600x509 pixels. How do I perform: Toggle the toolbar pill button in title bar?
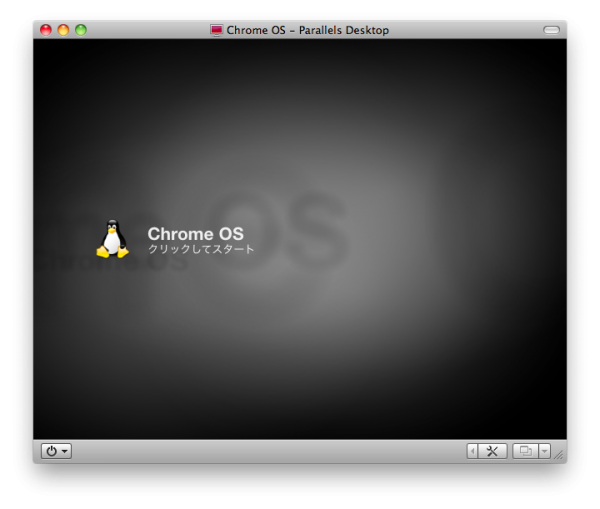click(x=551, y=30)
